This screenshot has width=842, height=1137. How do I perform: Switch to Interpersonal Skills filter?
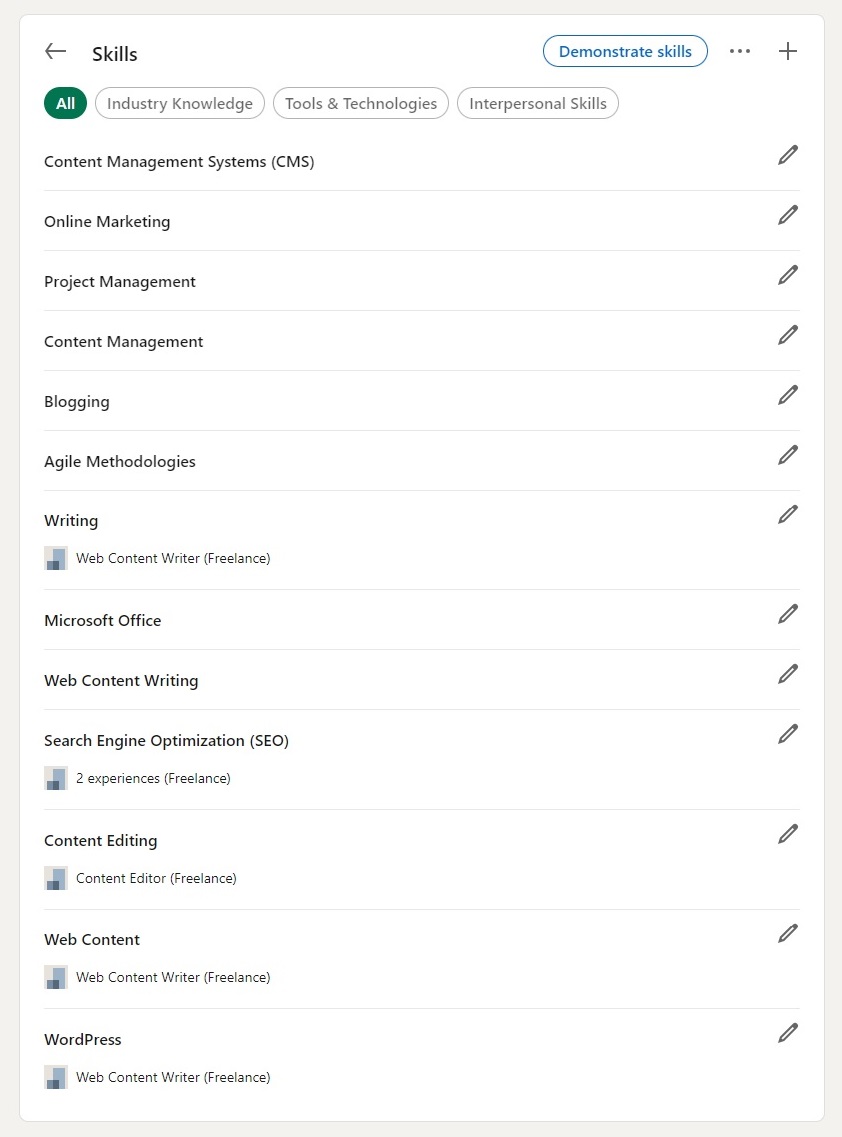click(538, 104)
